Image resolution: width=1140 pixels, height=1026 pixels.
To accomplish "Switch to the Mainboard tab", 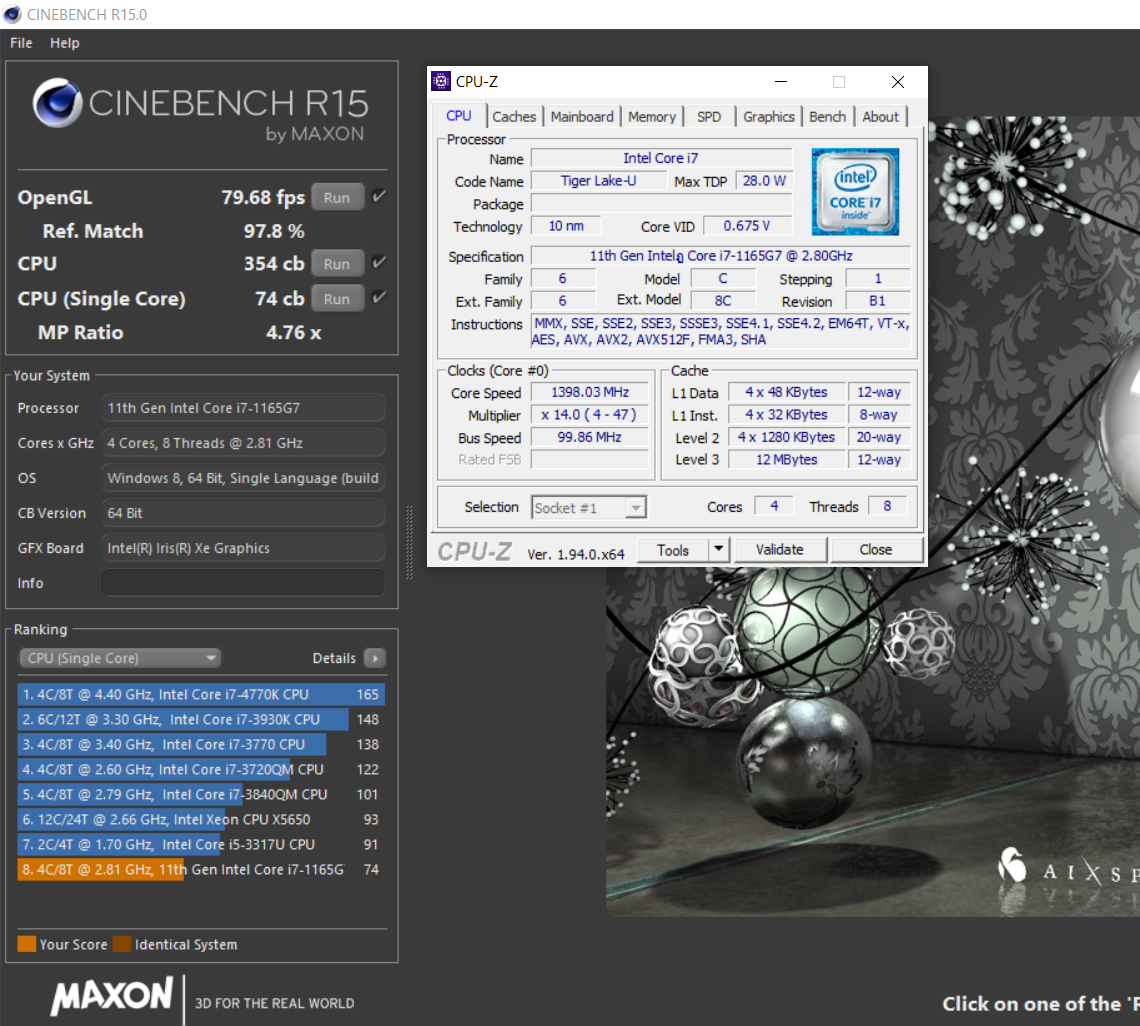I will coord(582,116).
